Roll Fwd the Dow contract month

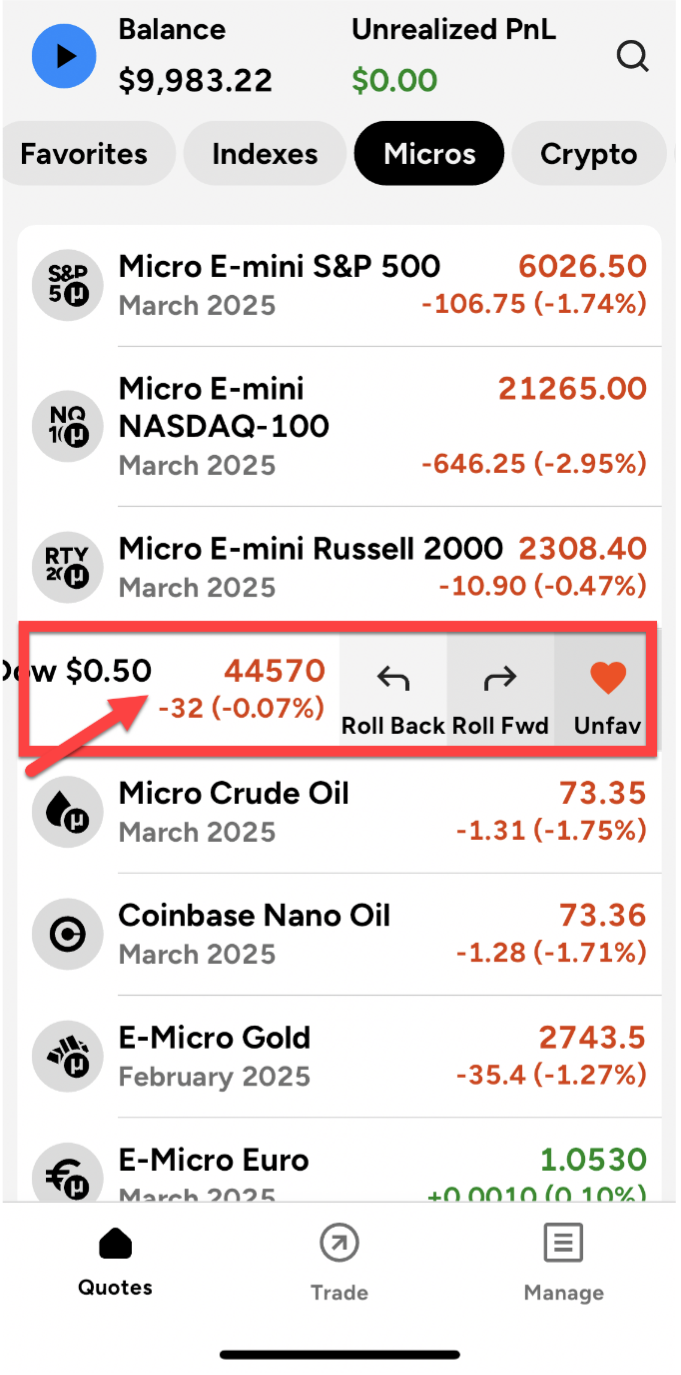pos(500,694)
